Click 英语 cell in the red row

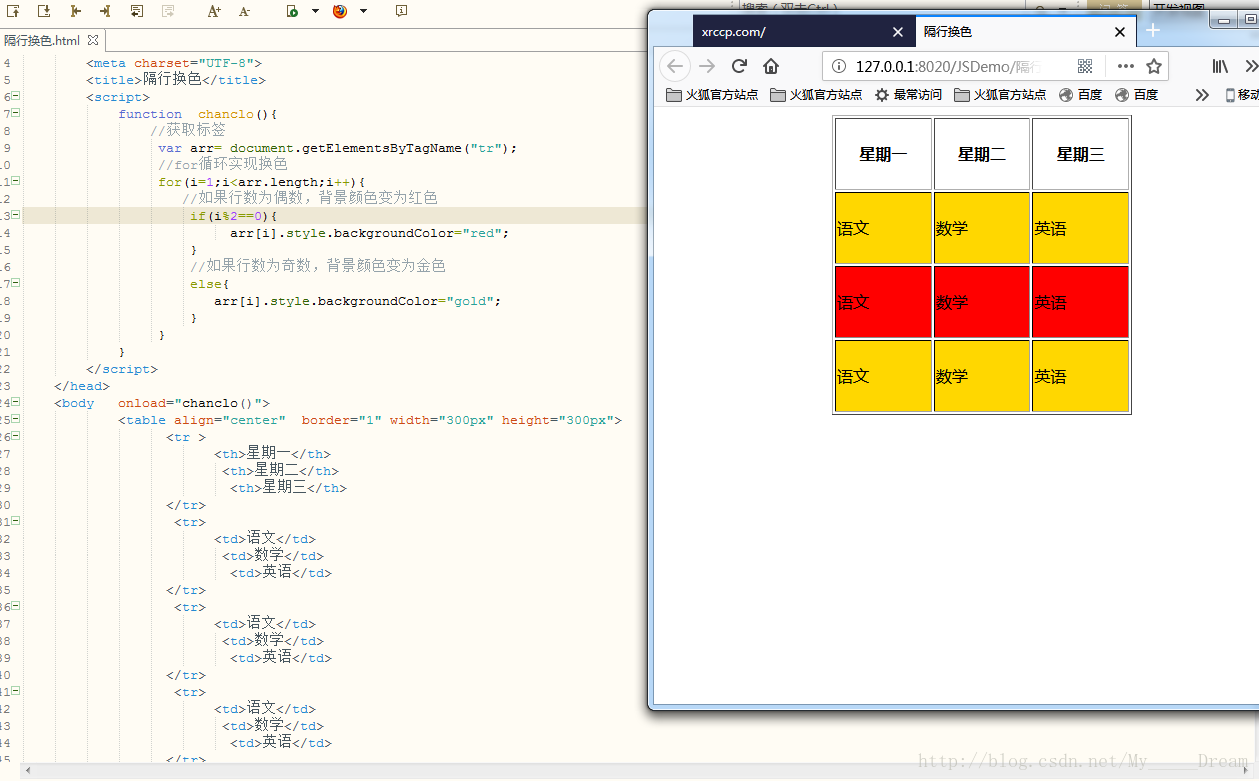pos(1080,302)
